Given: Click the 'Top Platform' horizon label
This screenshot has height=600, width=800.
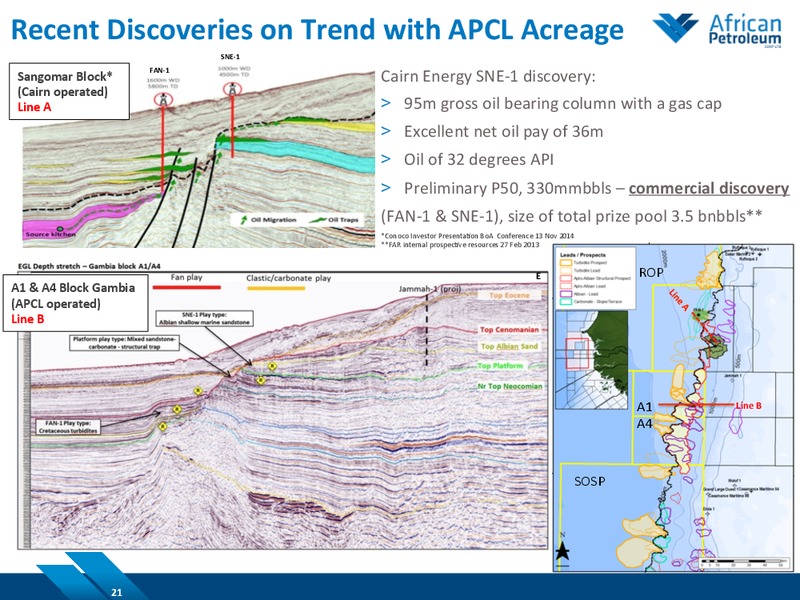Looking at the screenshot, I should [500, 366].
